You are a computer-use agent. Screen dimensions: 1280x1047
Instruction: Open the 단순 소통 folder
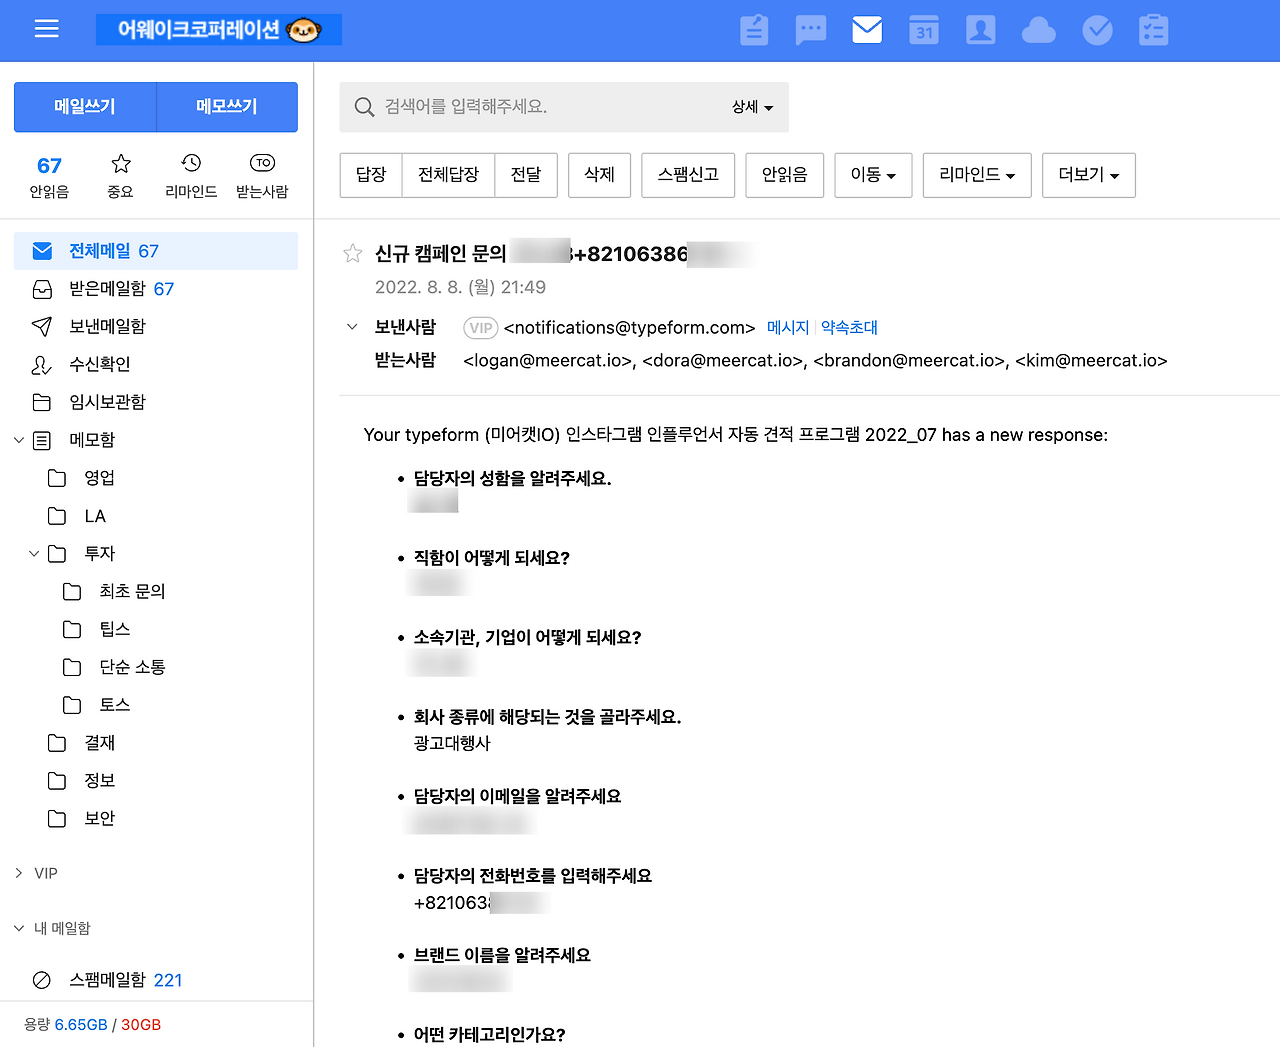[x=132, y=668]
